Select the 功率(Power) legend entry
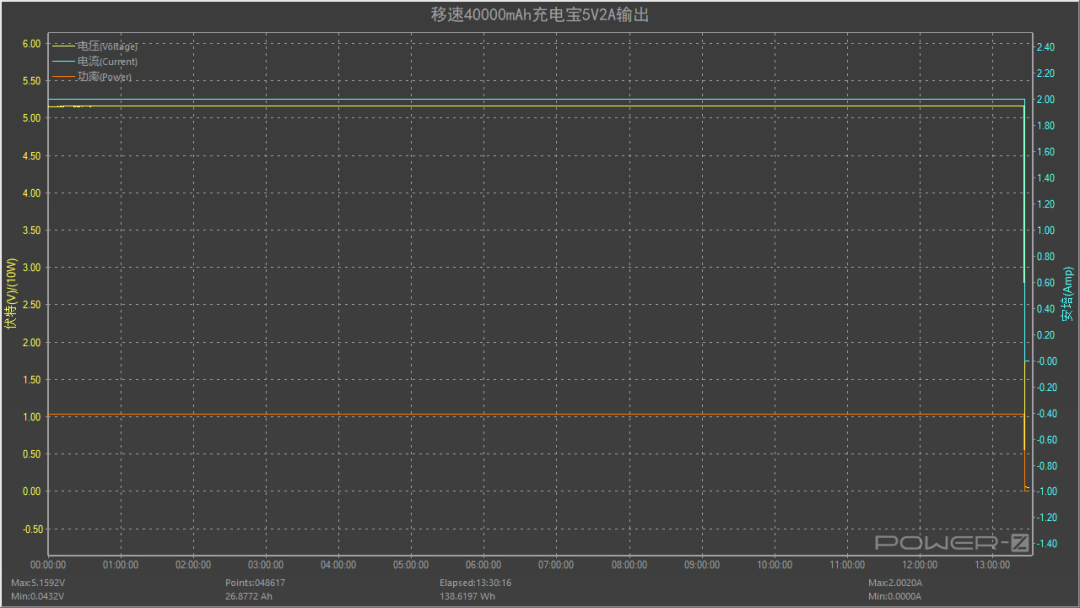 pyautogui.click(x=92, y=76)
